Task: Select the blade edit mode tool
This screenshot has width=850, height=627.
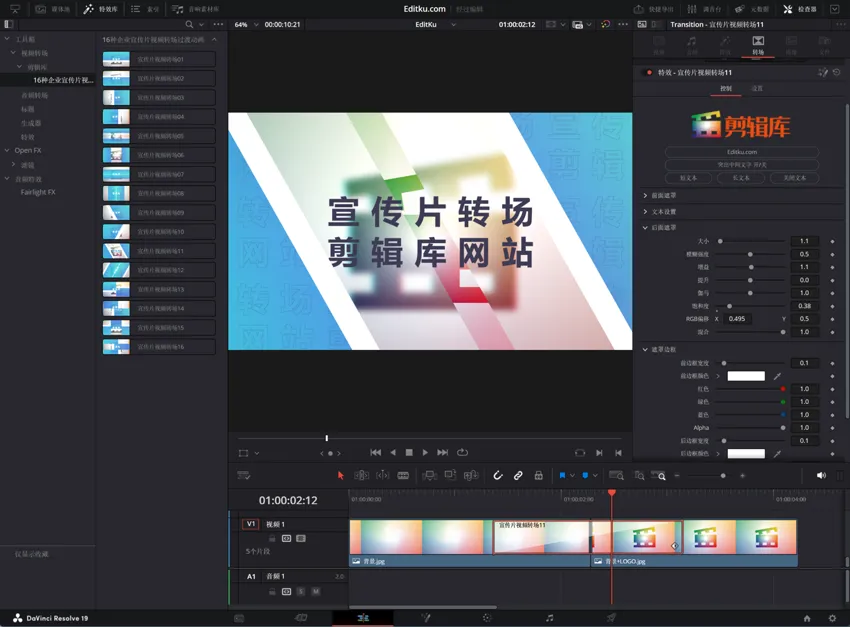Action: pos(403,476)
